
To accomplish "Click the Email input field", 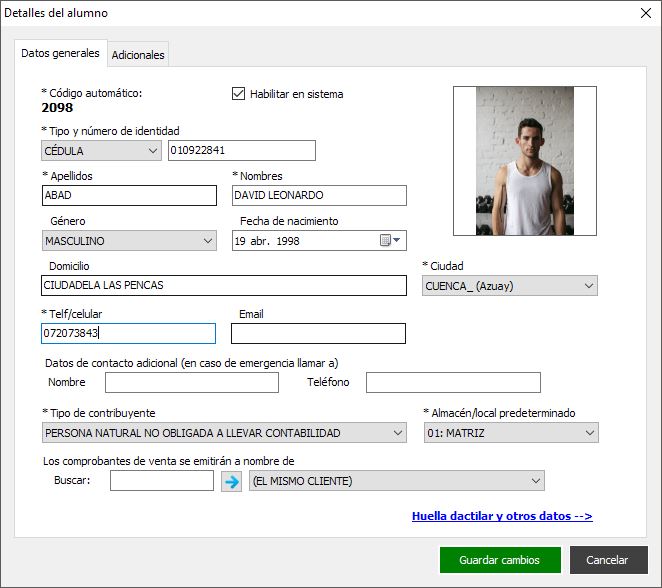I will (318, 333).
